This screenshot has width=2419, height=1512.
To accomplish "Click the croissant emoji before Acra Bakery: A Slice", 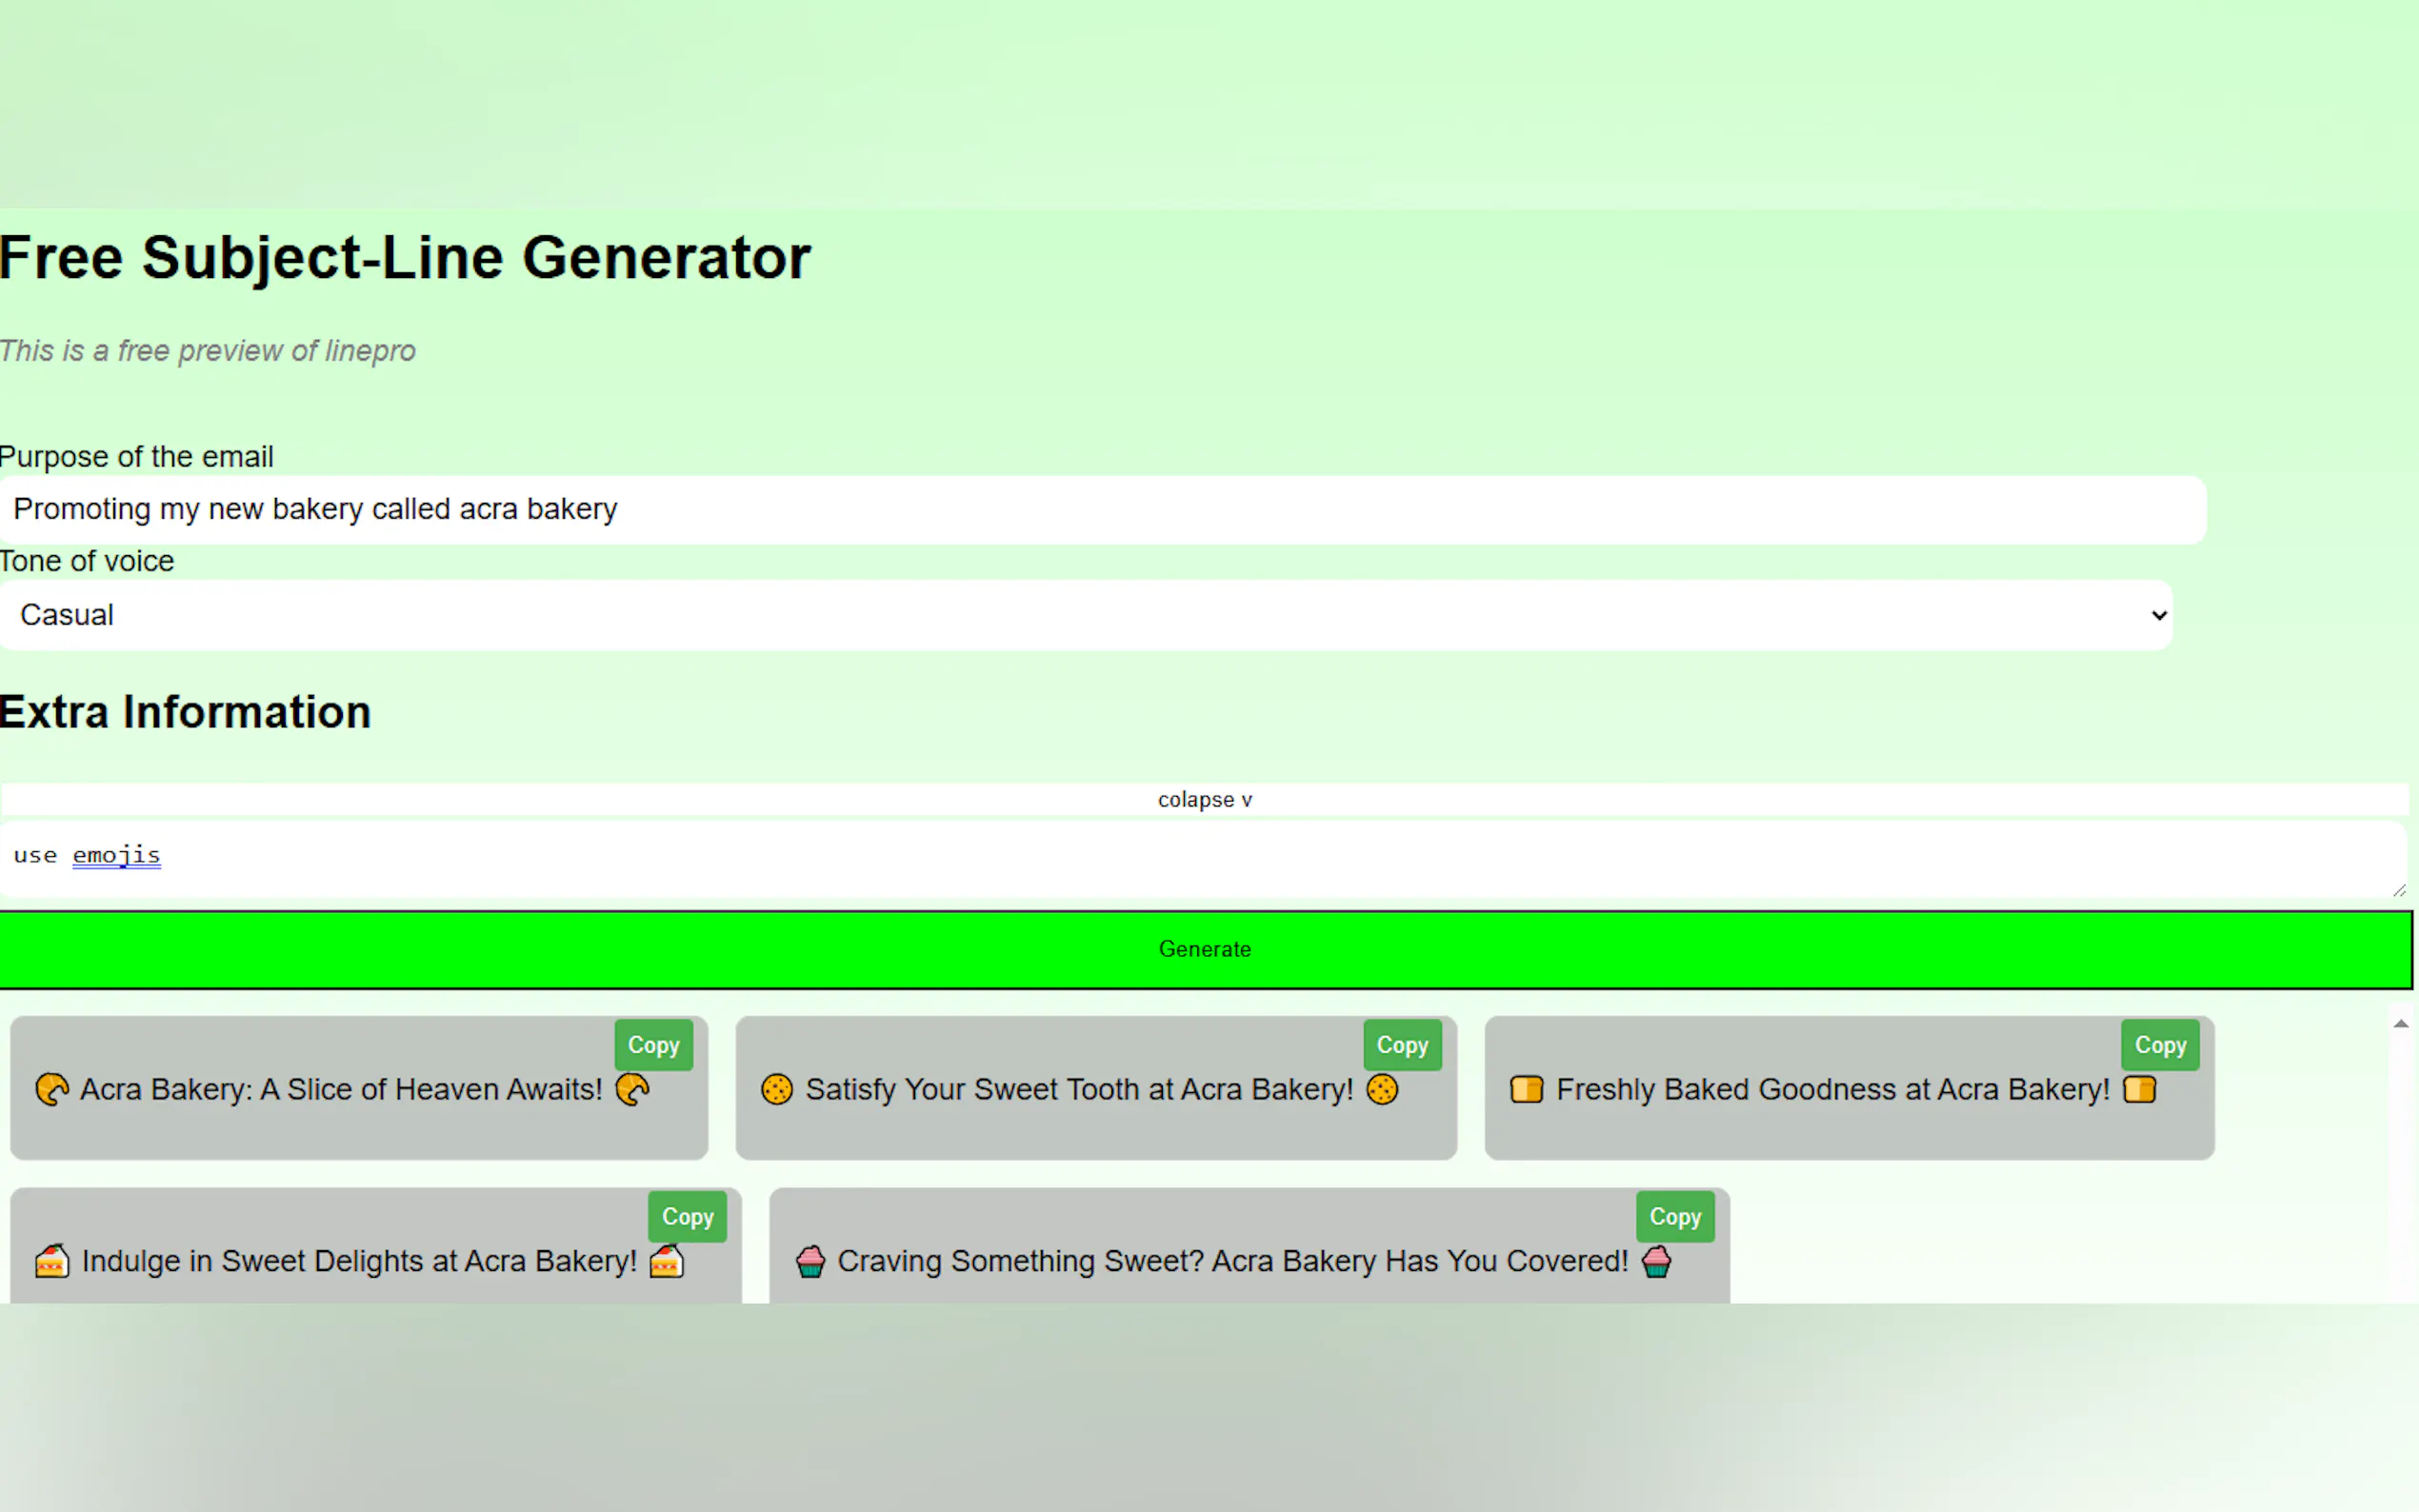I will point(52,1089).
